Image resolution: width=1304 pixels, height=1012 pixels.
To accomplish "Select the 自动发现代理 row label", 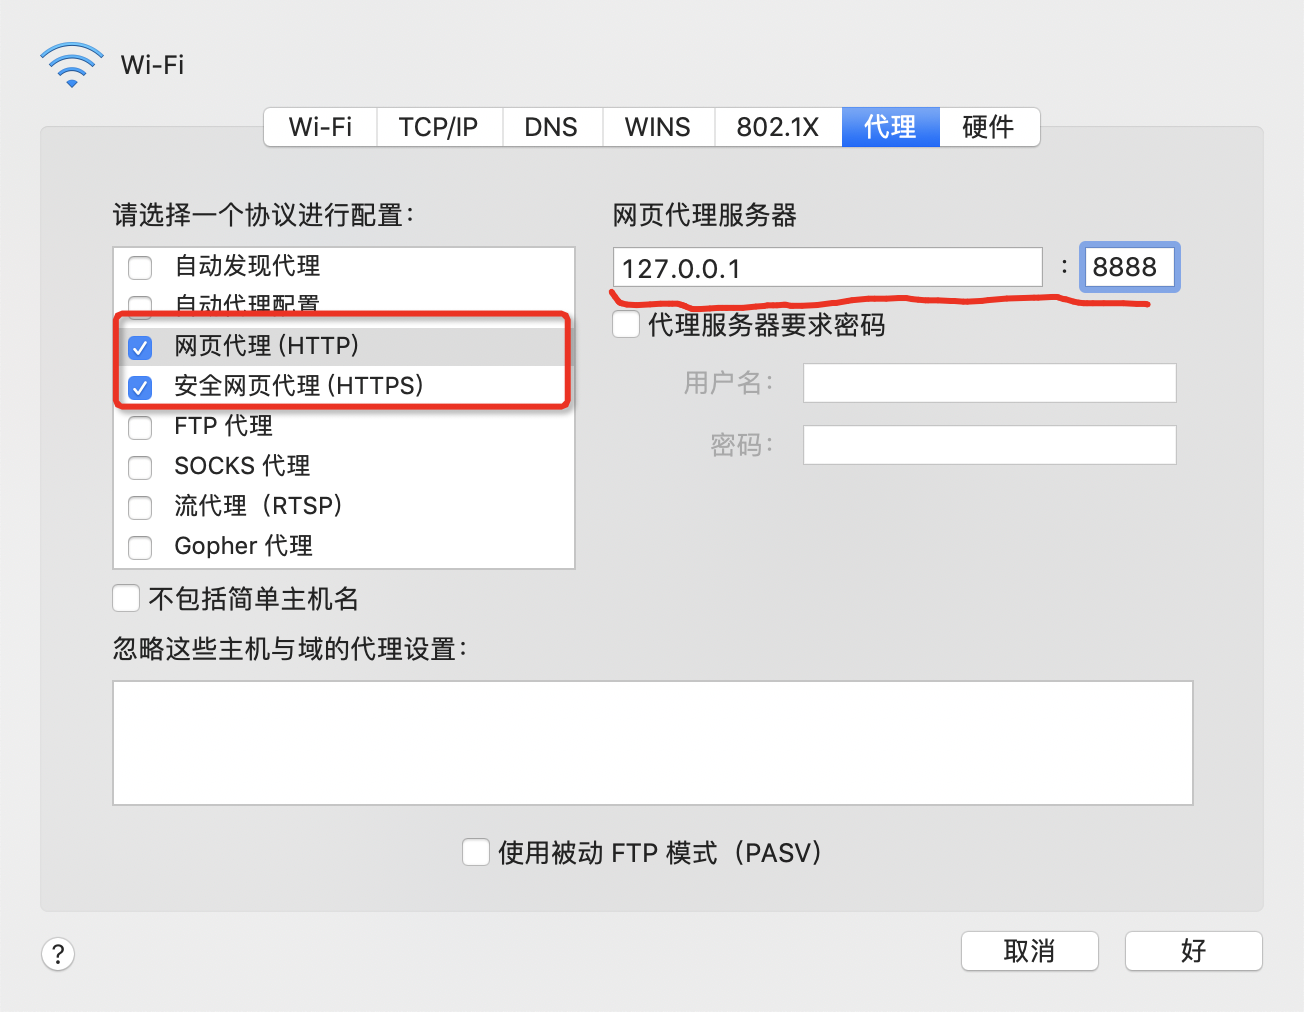I will (x=247, y=266).
